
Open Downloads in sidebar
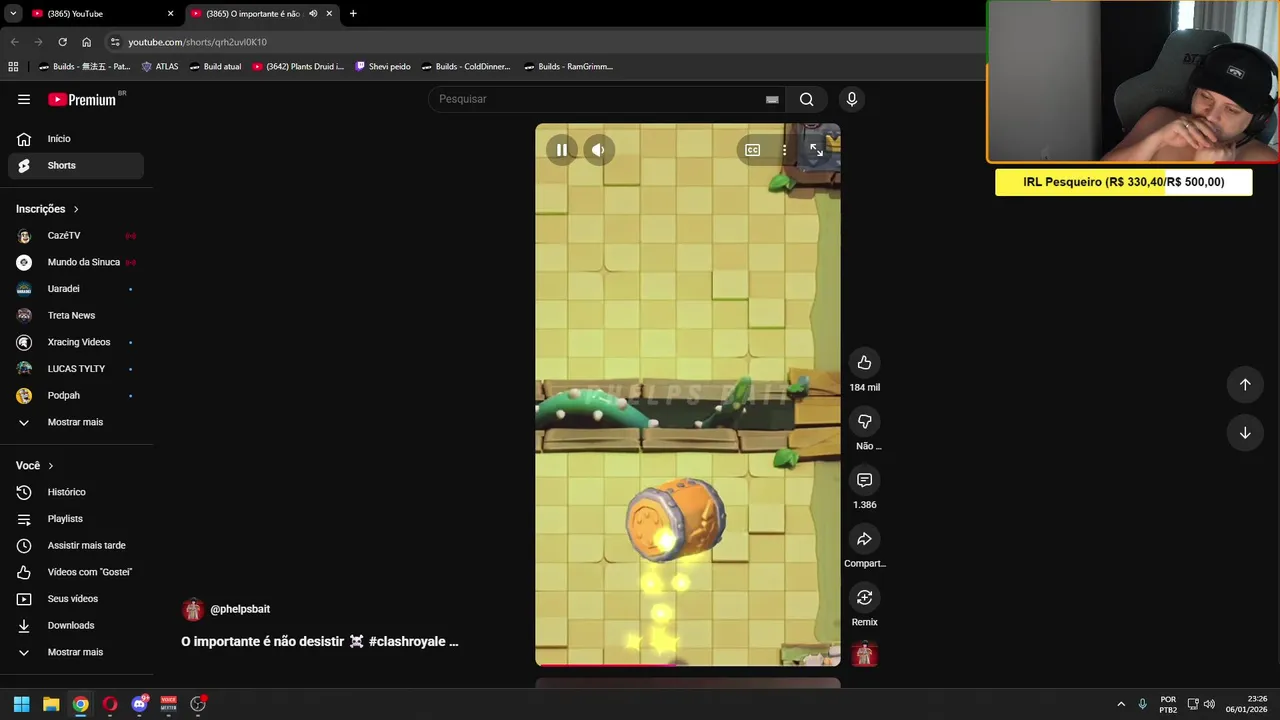tap(76, 625)
